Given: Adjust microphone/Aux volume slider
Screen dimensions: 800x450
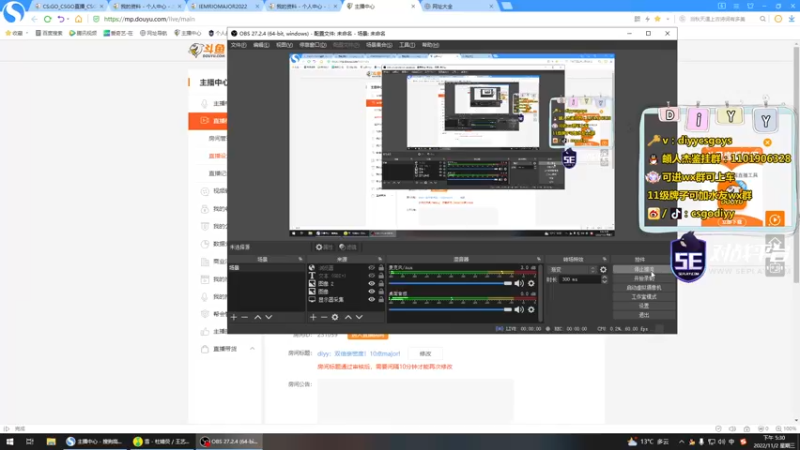Looking at the screenshot, I should (450, 283).
